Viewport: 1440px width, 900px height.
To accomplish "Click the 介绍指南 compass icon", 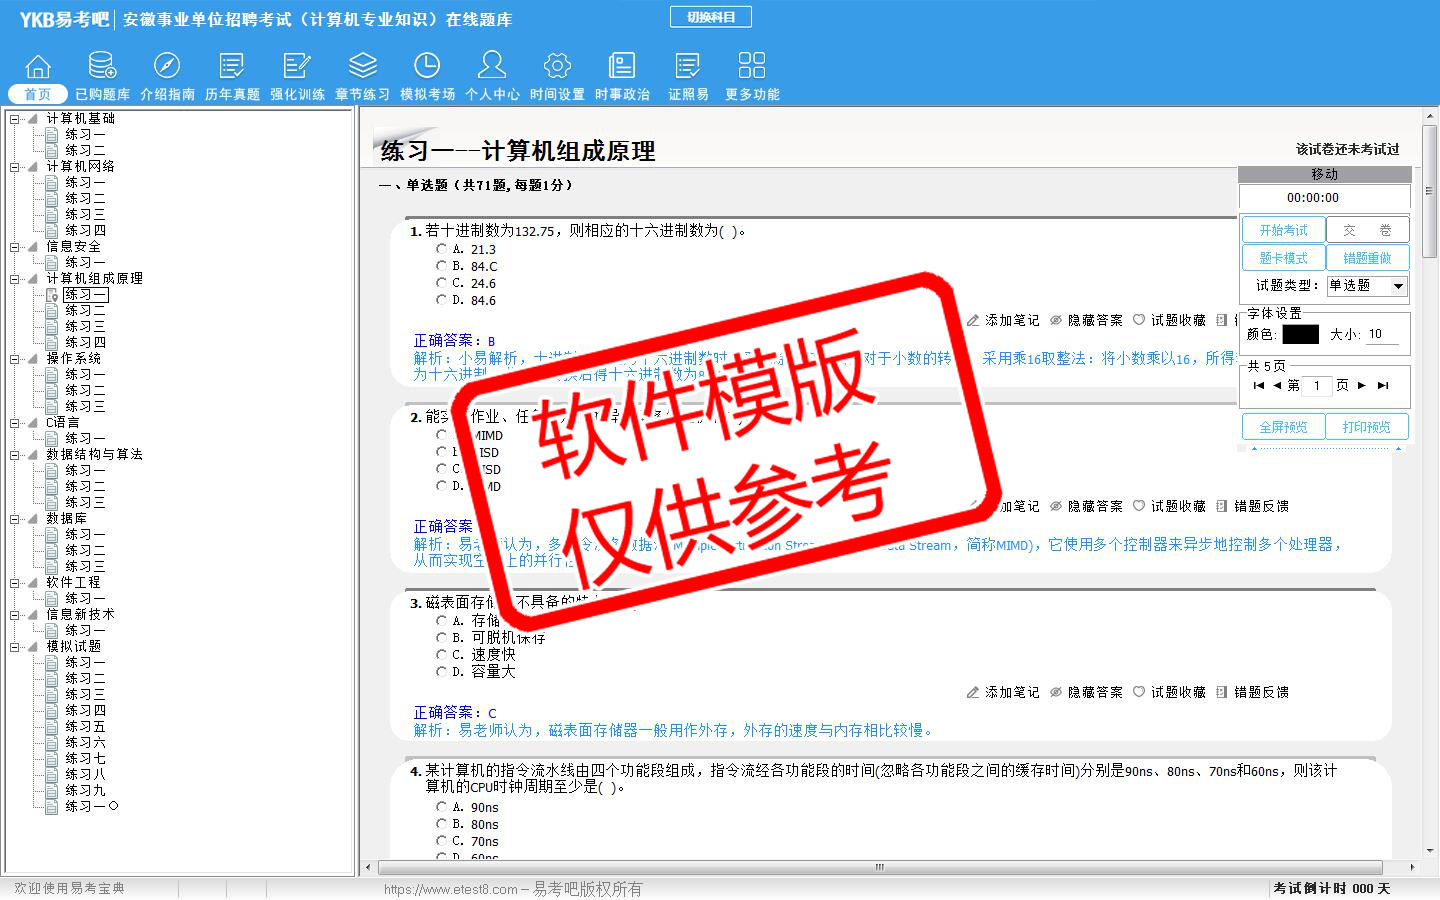I will pos(167,66).
